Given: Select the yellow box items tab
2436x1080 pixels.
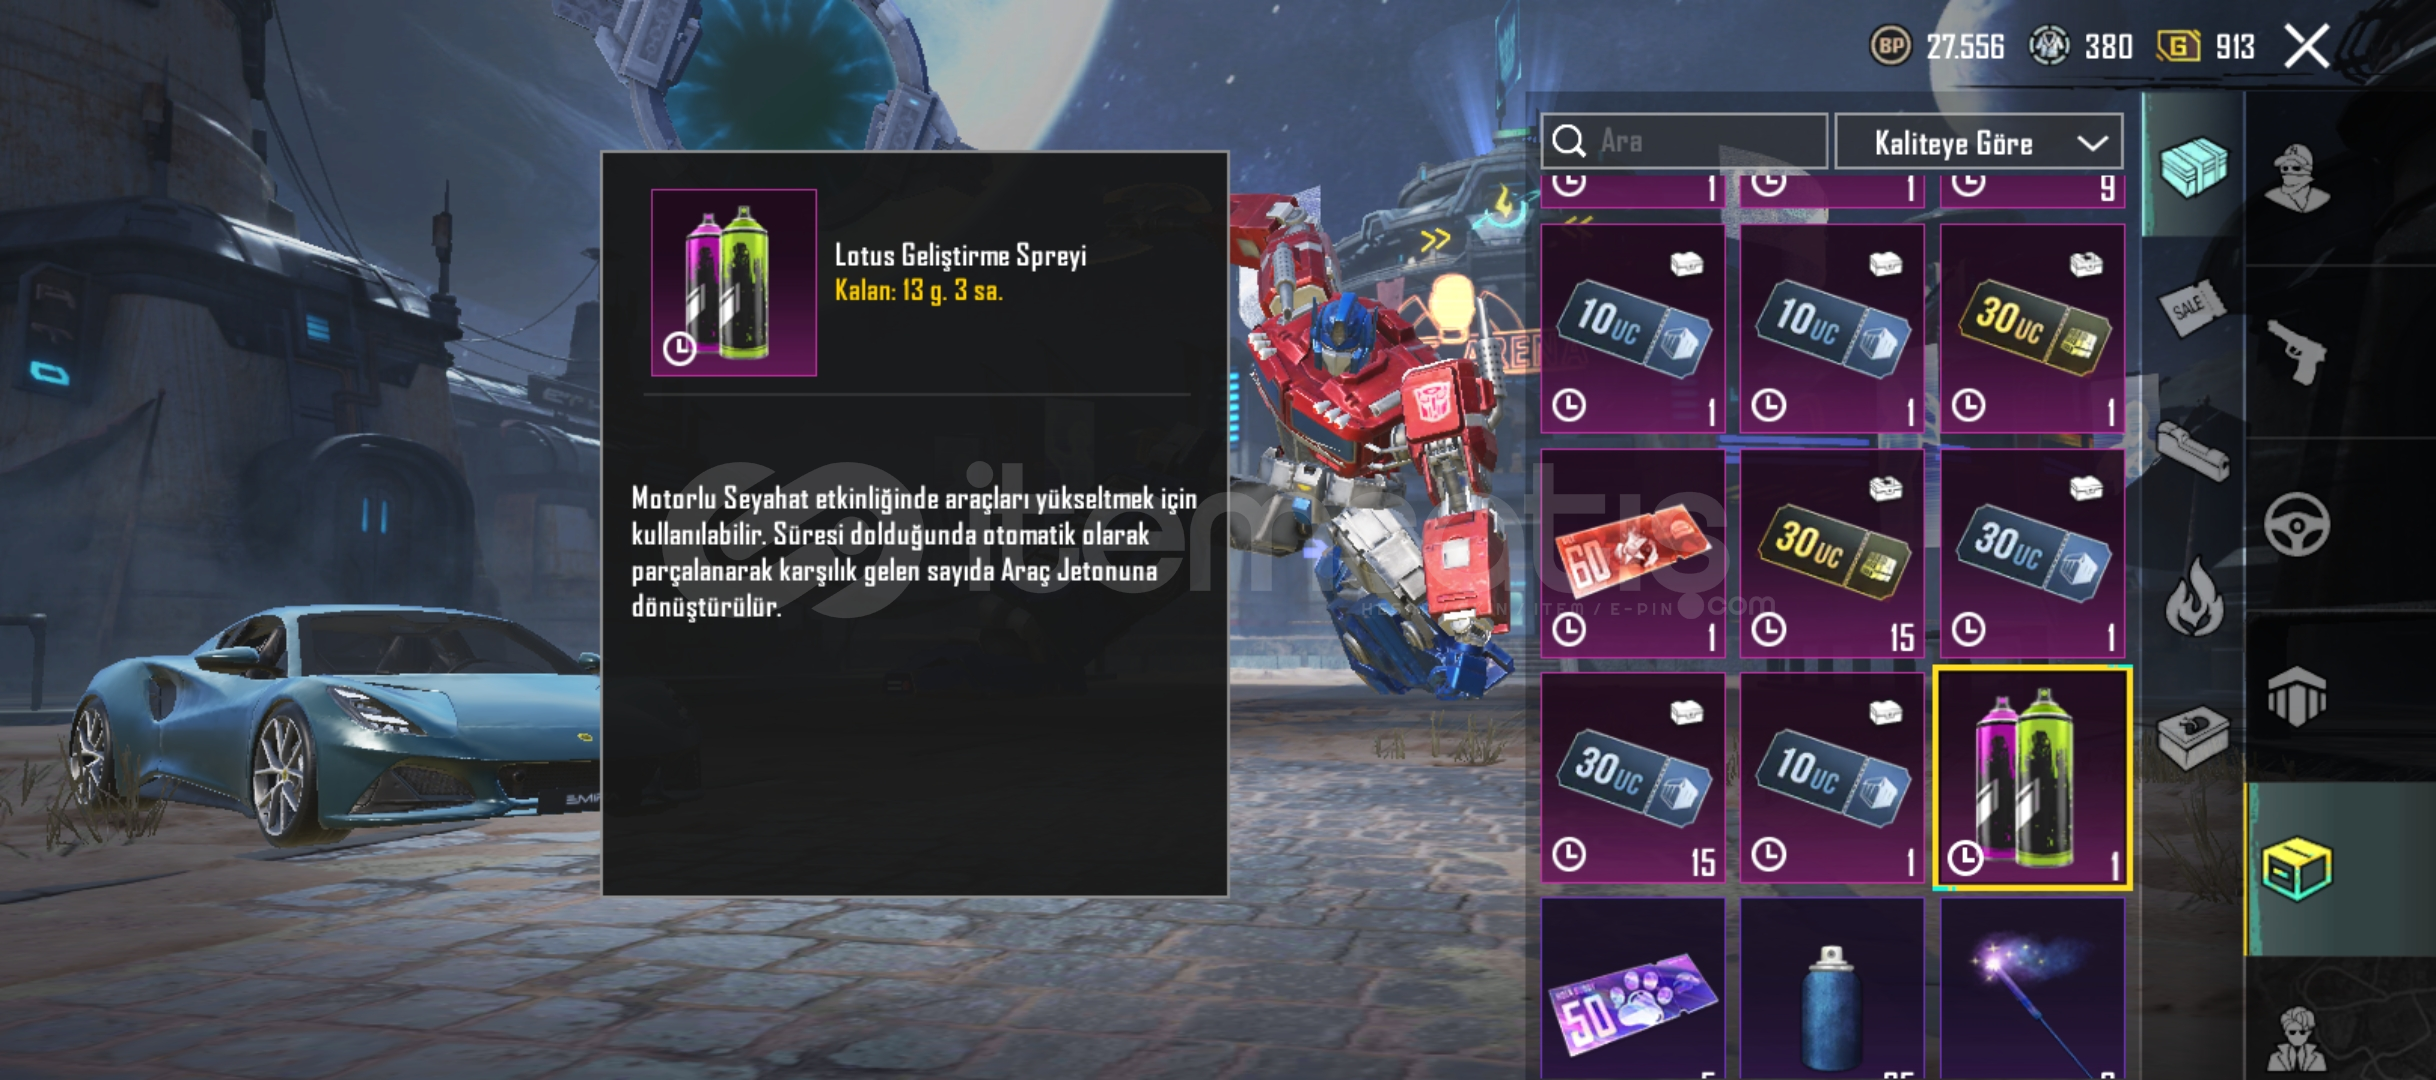Looking at the screenshot, I should 2297,868.
